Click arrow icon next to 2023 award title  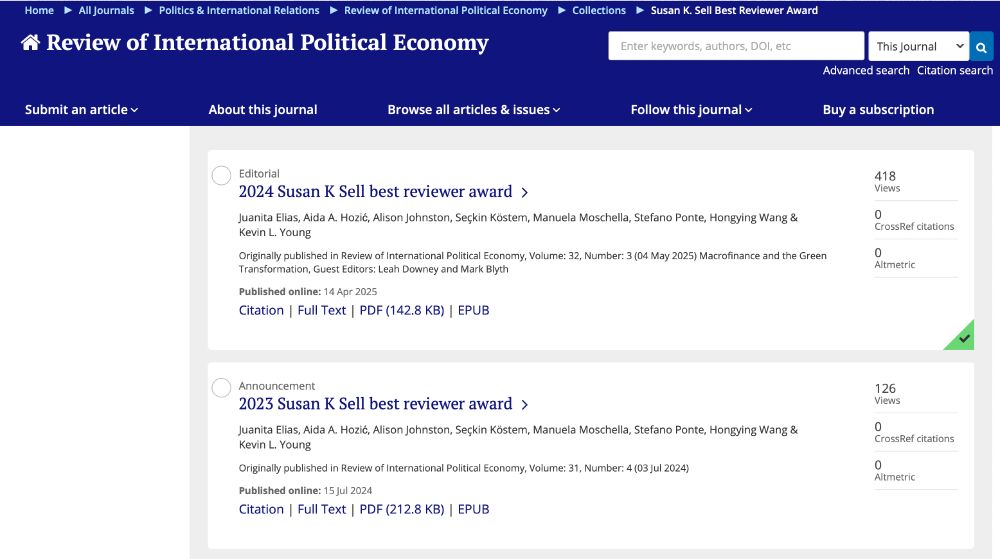525,404
